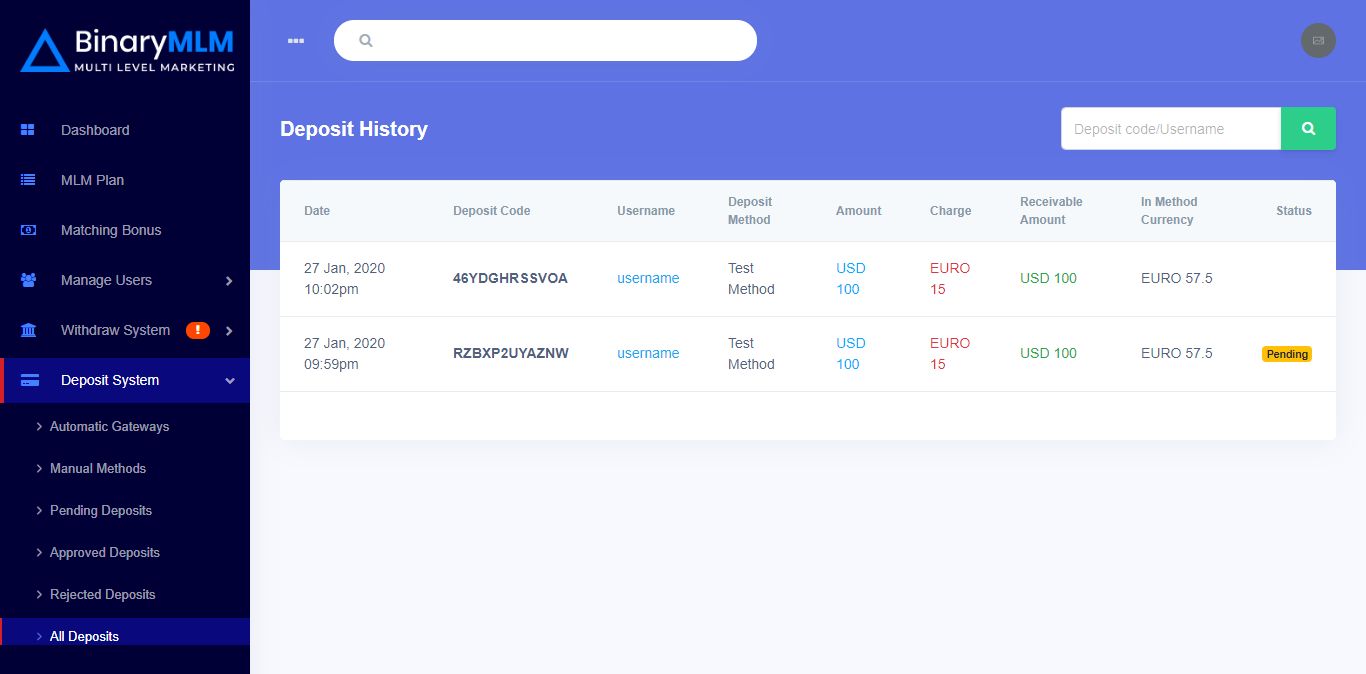Screen dimensions: 1366x674
Task: Click the orange alert badge on Withdraw System
Action: 198,330
